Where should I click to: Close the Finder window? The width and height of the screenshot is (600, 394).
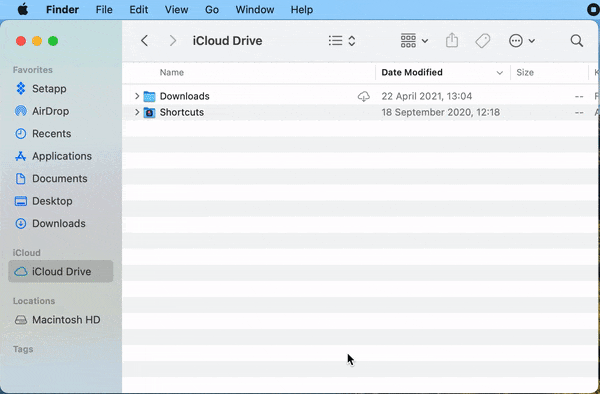click(21, 41)
